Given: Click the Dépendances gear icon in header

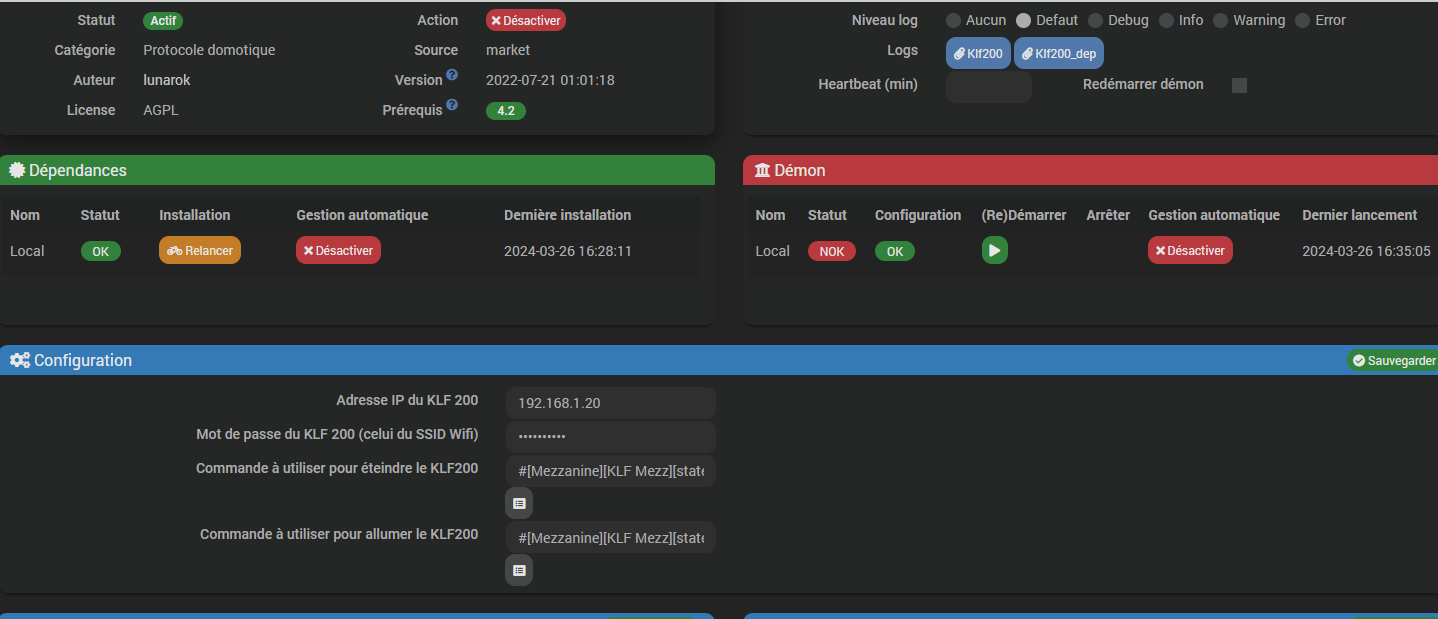Looking at the screenshot, I should [17, 170].
